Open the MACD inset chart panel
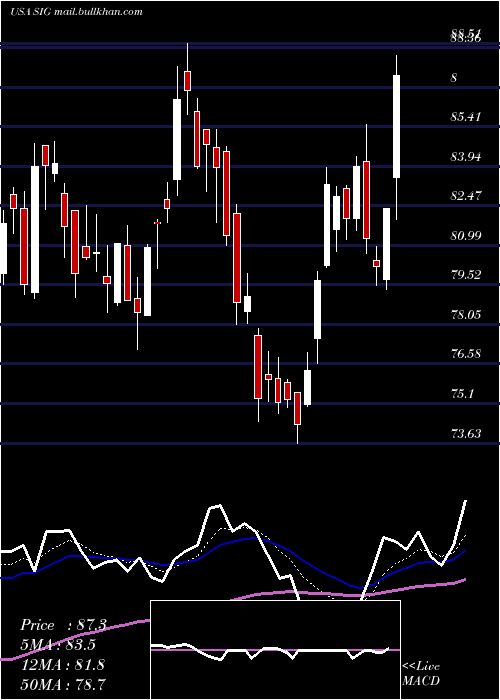The width and height of the screenshot is (500, 700). click(275, 650)
